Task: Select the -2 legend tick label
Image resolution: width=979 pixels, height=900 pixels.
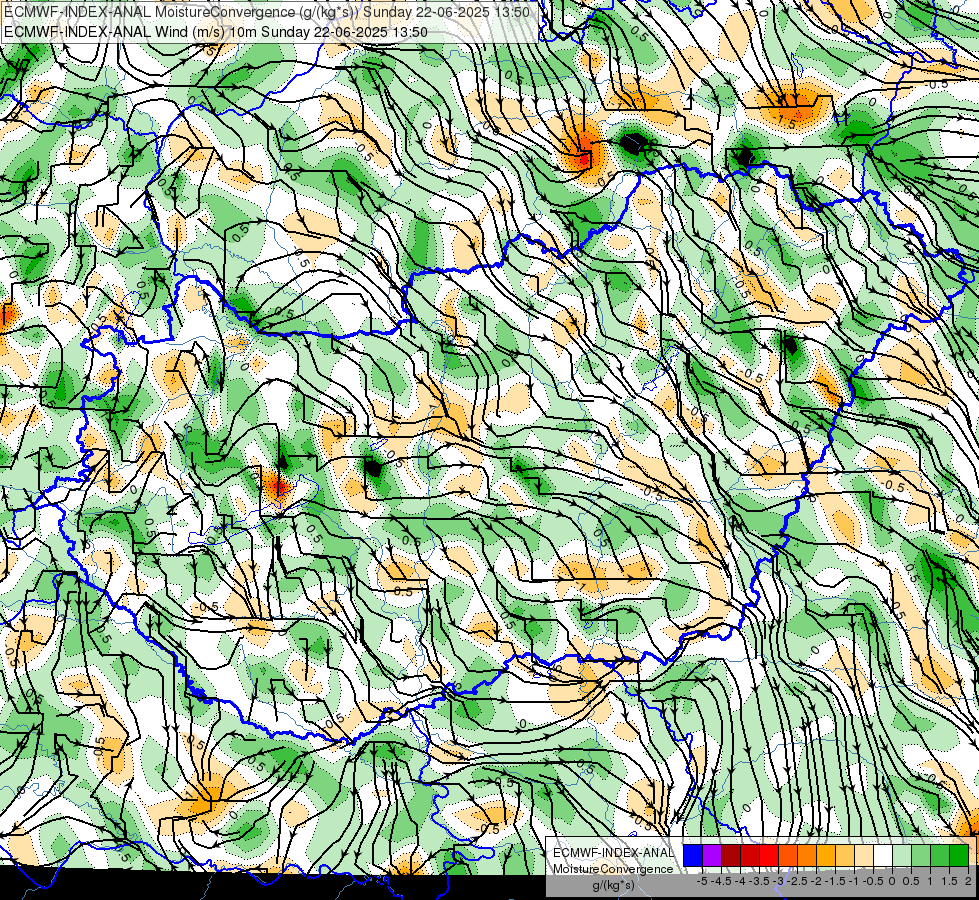Action: click(x=817, y=881)
